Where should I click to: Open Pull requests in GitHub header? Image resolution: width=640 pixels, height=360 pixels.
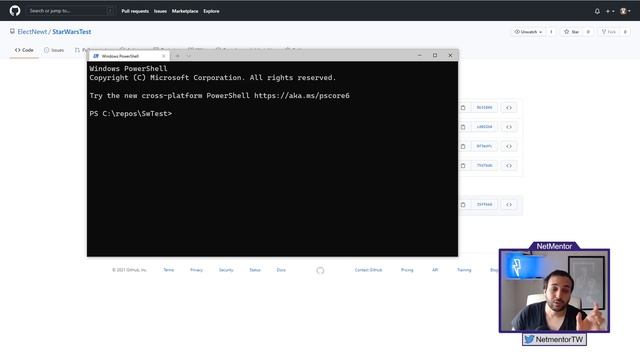[135, 11]
